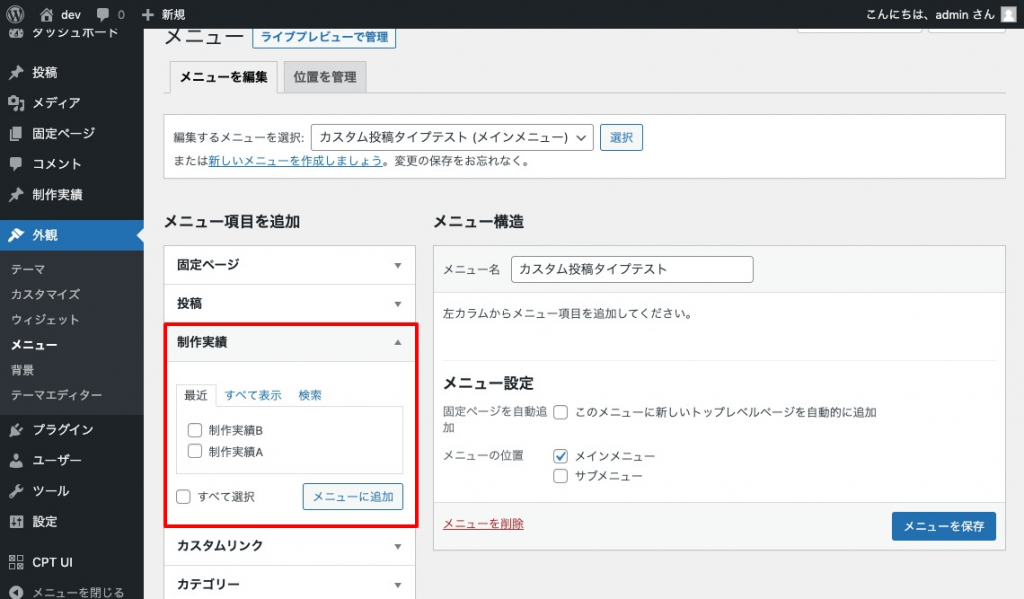This screenshot has width=1024, height=599.
Task: Check the 制作実績B checkbox
Action: [x=195, y=430]
